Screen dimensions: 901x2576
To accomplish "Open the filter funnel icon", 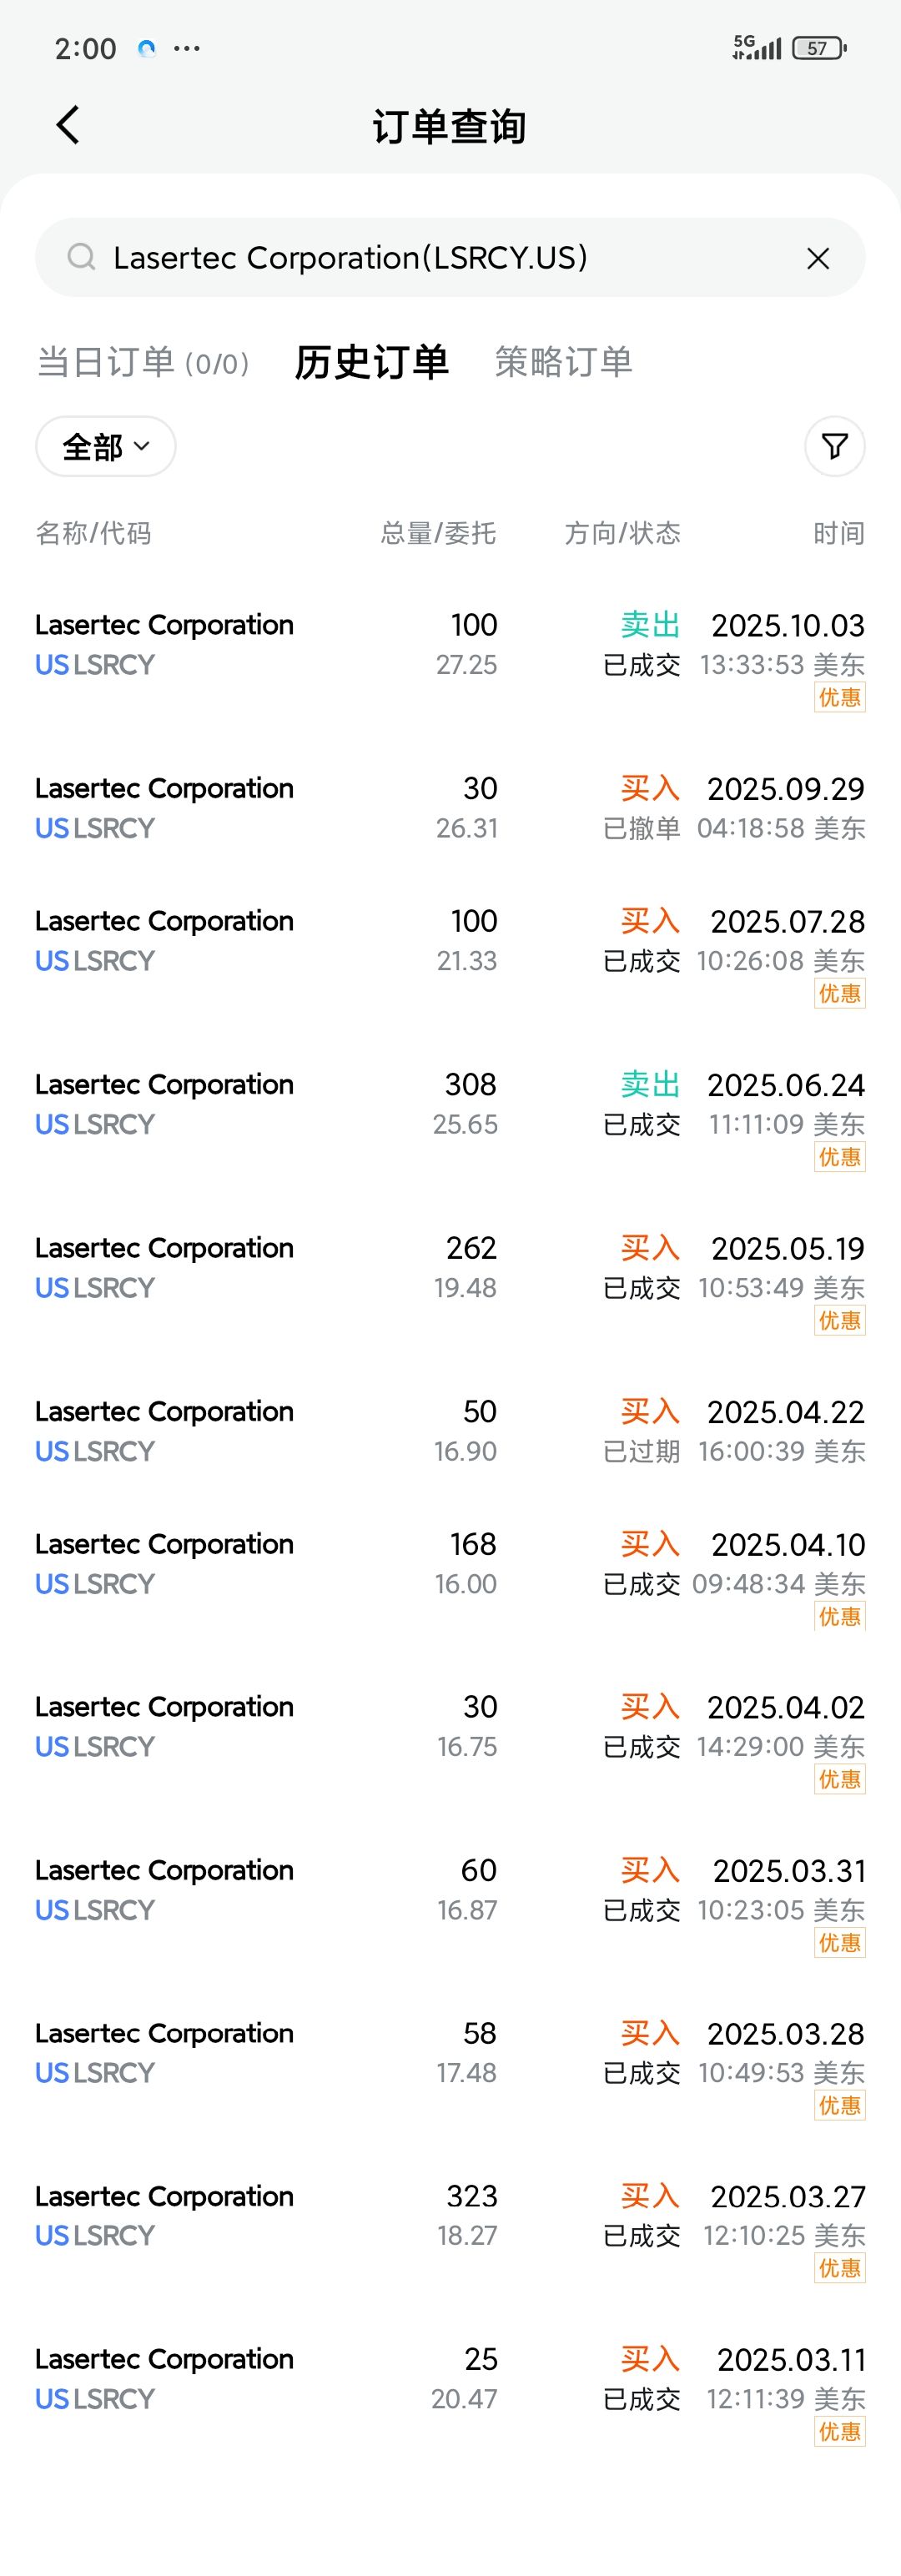I will pos(834,446).
